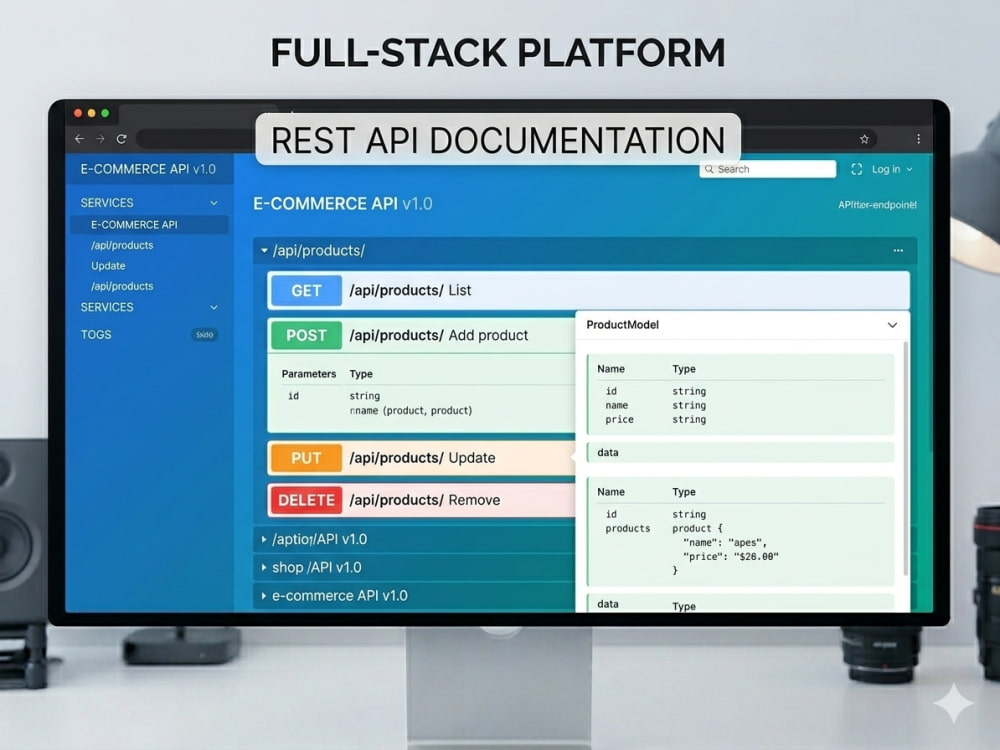This screenshot has height=750, width=1000.
Task: Click the Parameters column header
Action: click(x=309, y=374)
